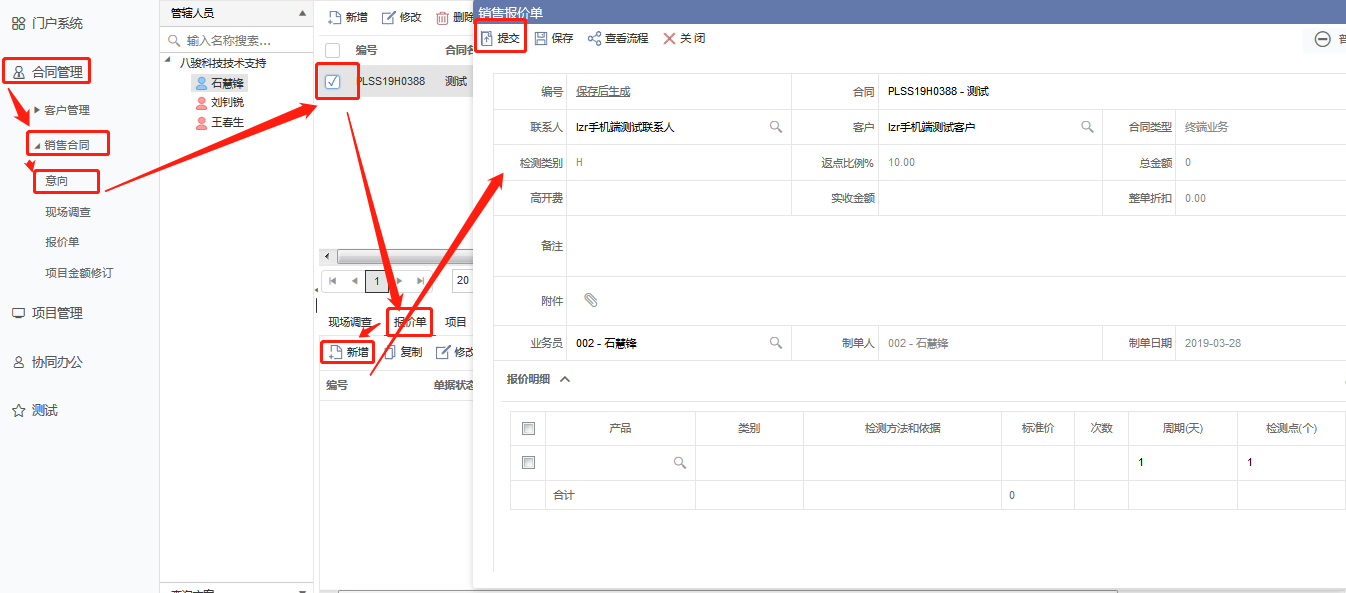Click the 关闭 button in dialog toolbar
1346x593 pixels.
point(684,39)
